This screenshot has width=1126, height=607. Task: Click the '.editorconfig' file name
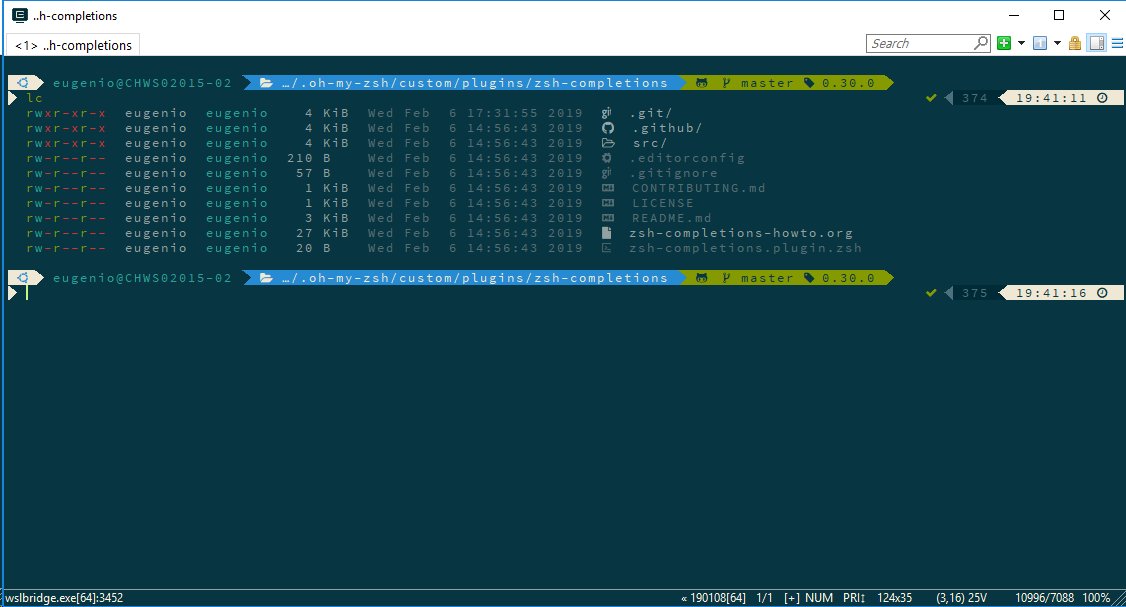pyautogui.click(x=688, y=158)
